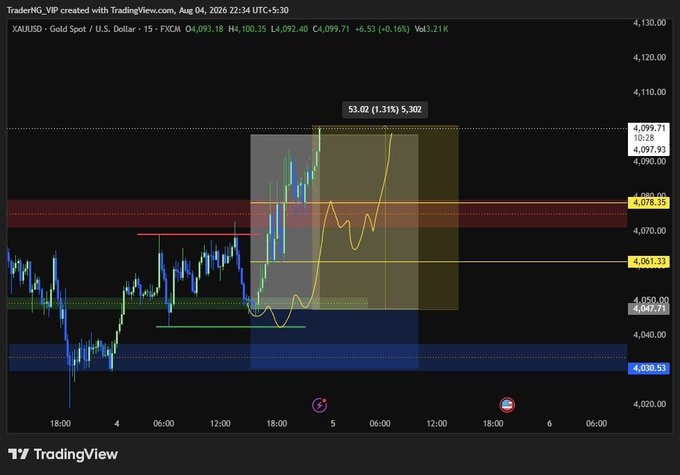Click the short green horizontal support line
The image size is (680, 475).
(231, 327)
